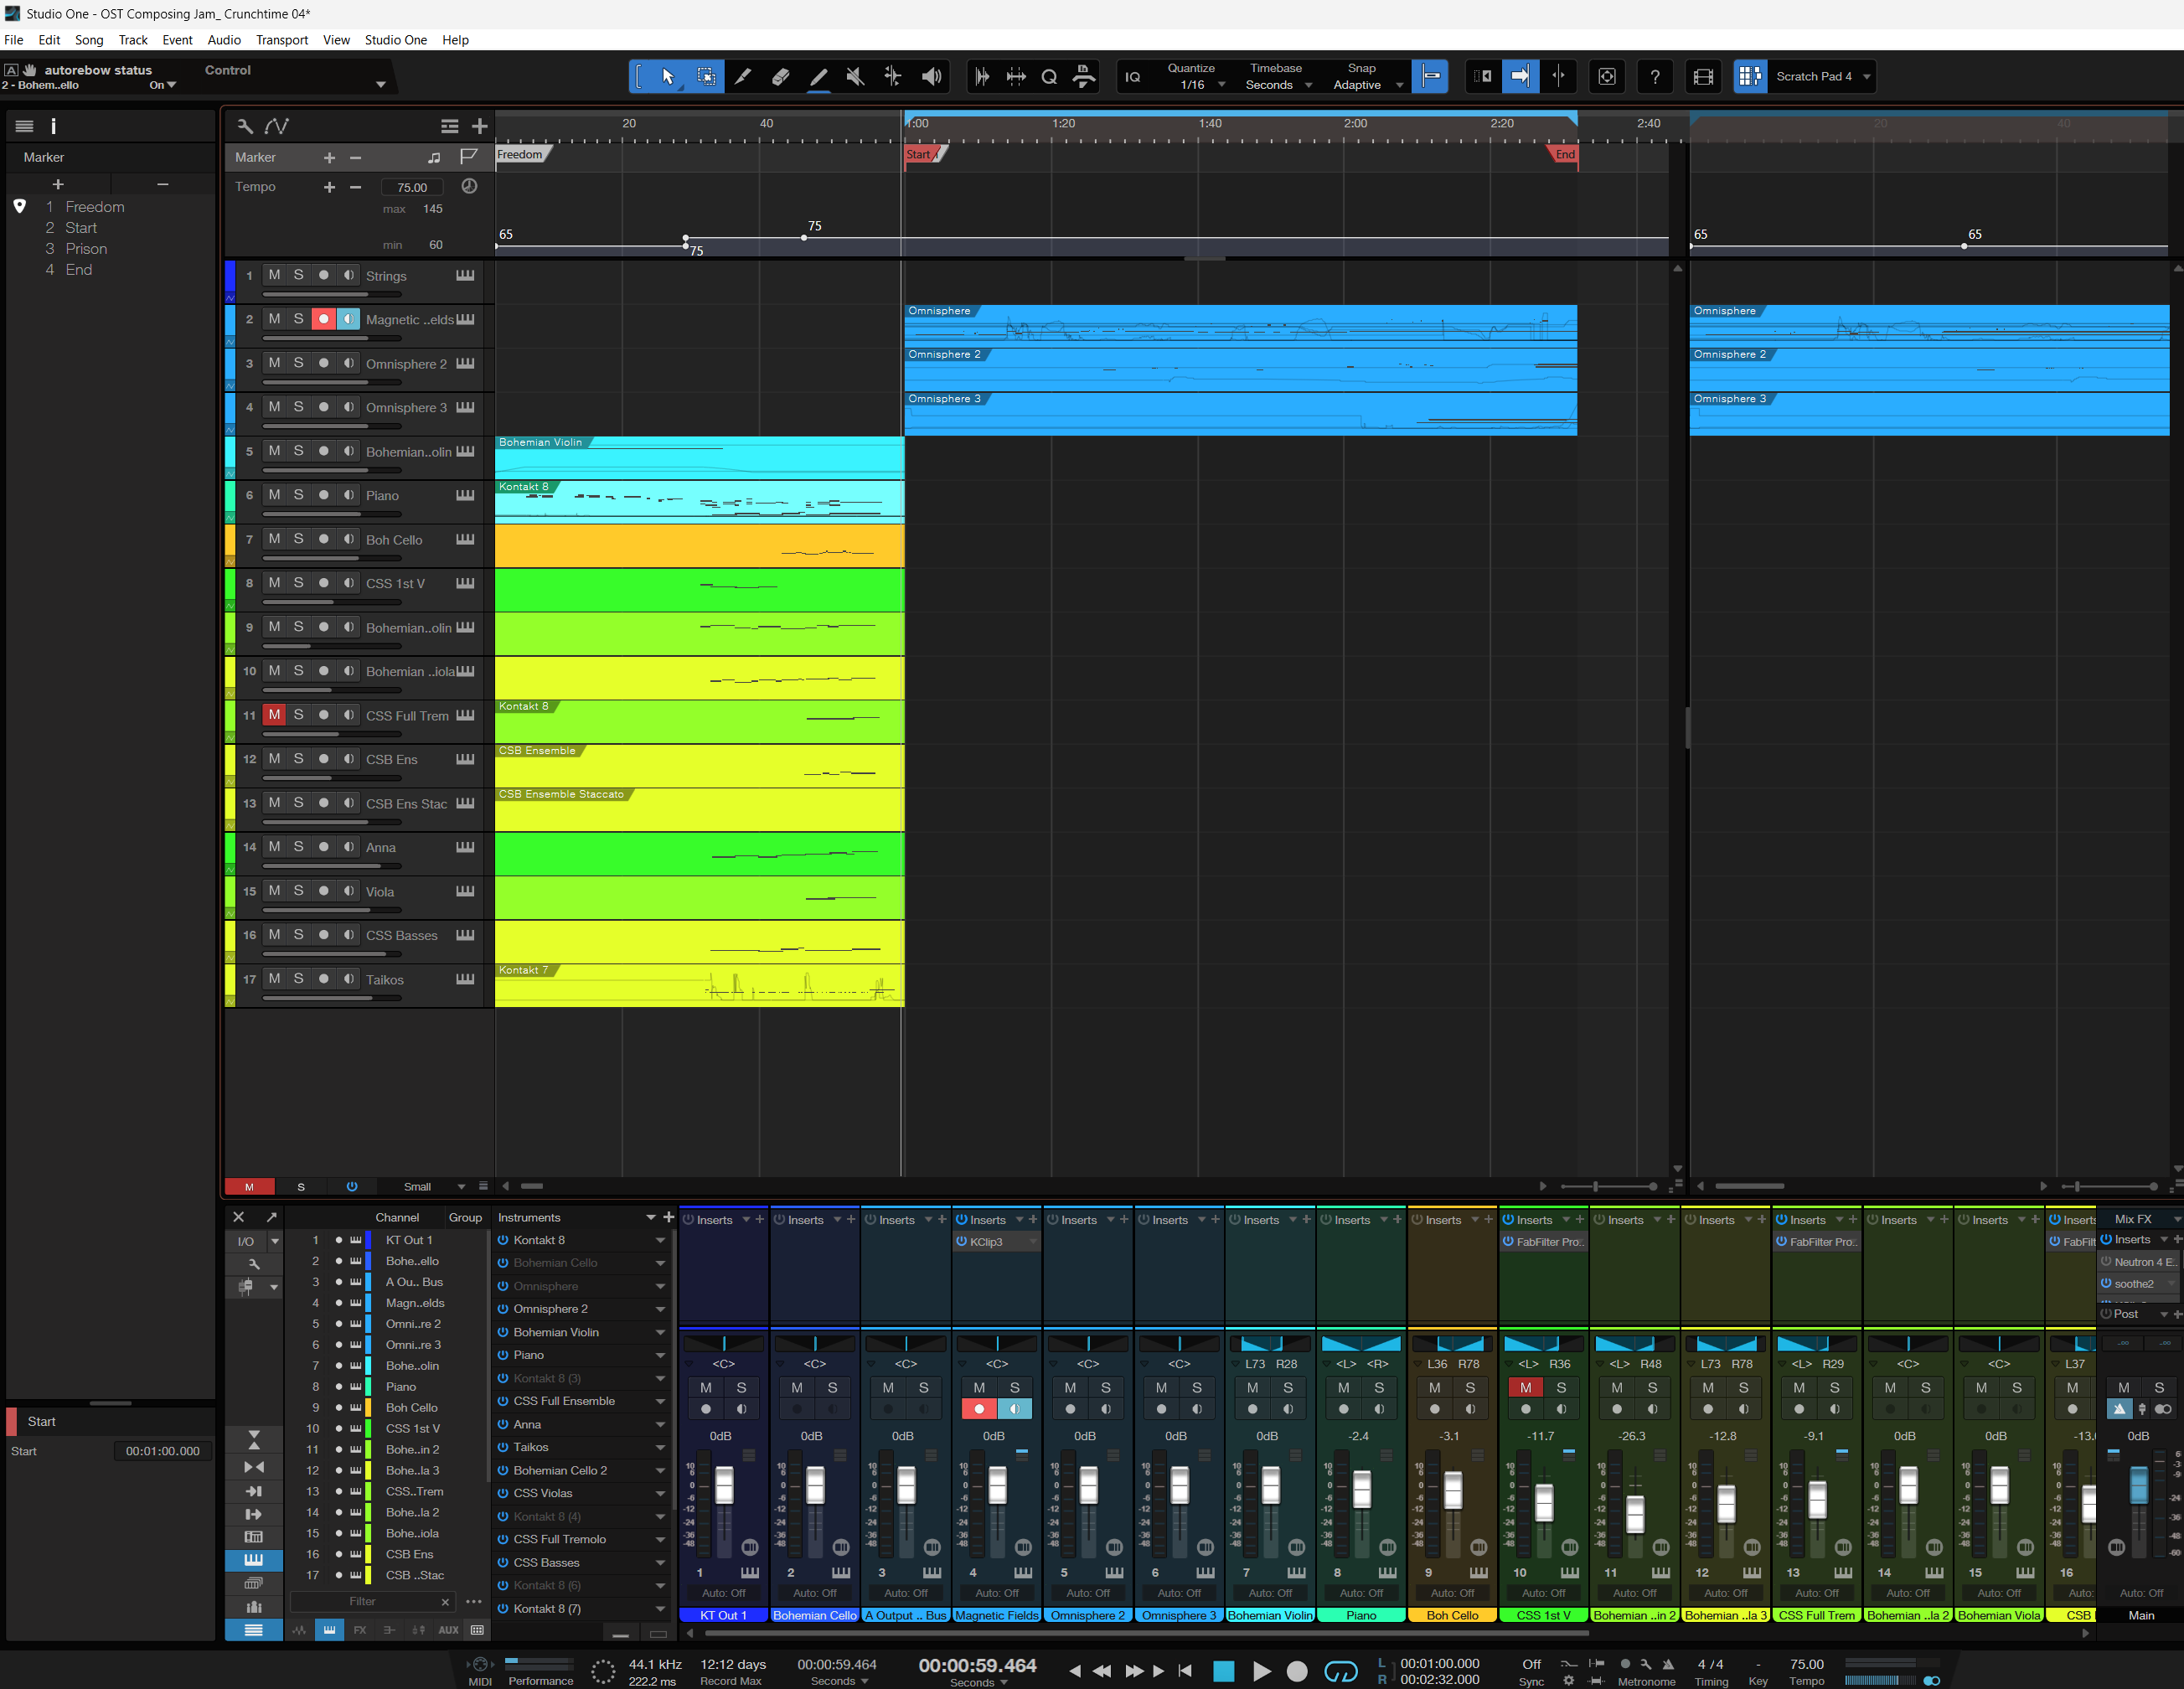Click the global M mute button

(x=249, y=1187)
